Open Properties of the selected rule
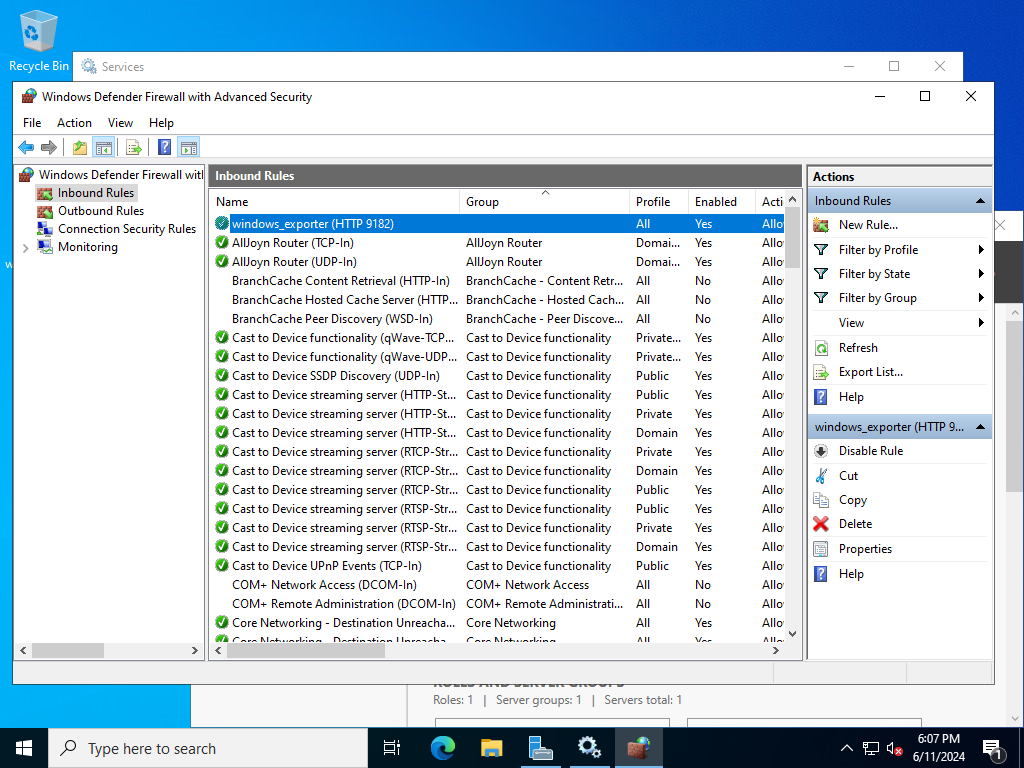 (865, 549)
